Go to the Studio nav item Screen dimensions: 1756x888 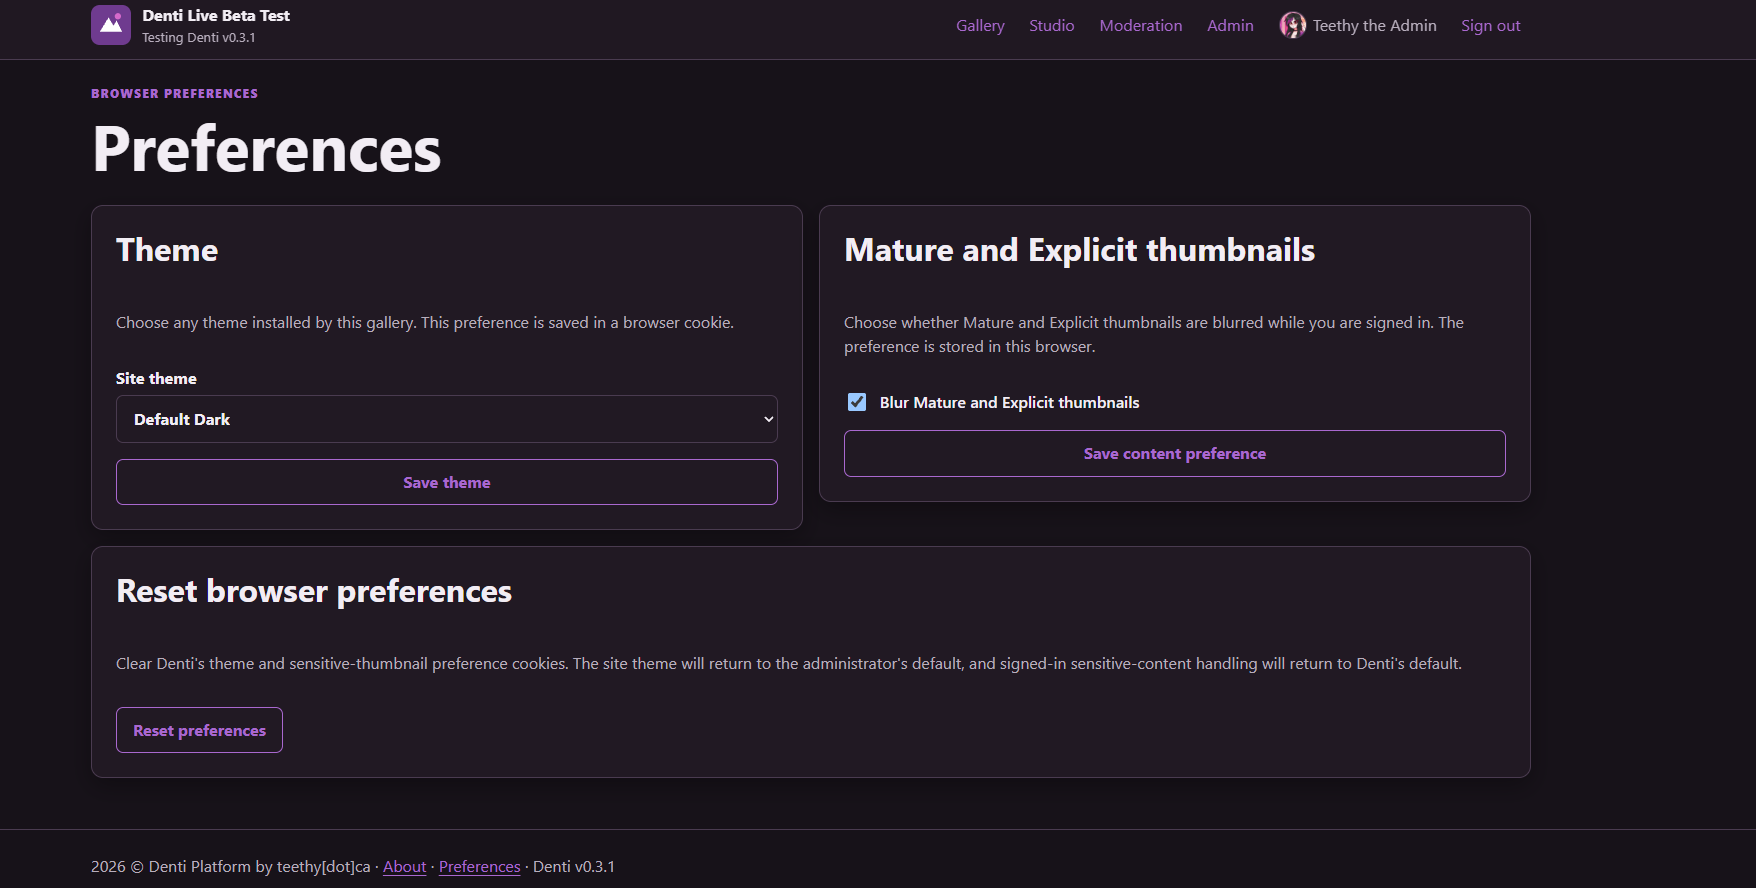tap(1052, 26)
